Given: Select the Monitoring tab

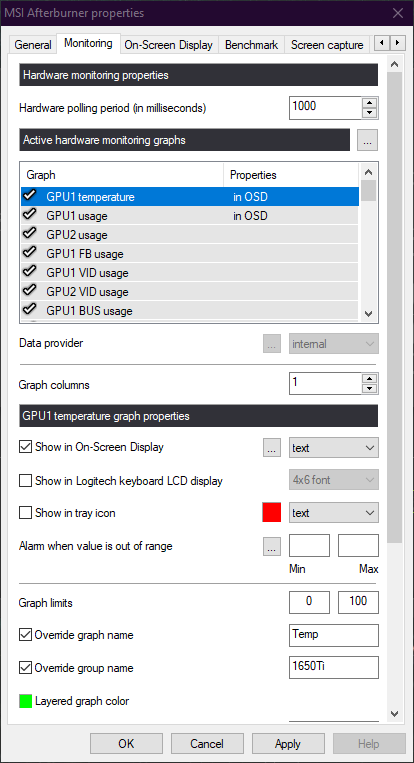Looking at the screenshot, I should pyautogui.click(x=88, y=43).
